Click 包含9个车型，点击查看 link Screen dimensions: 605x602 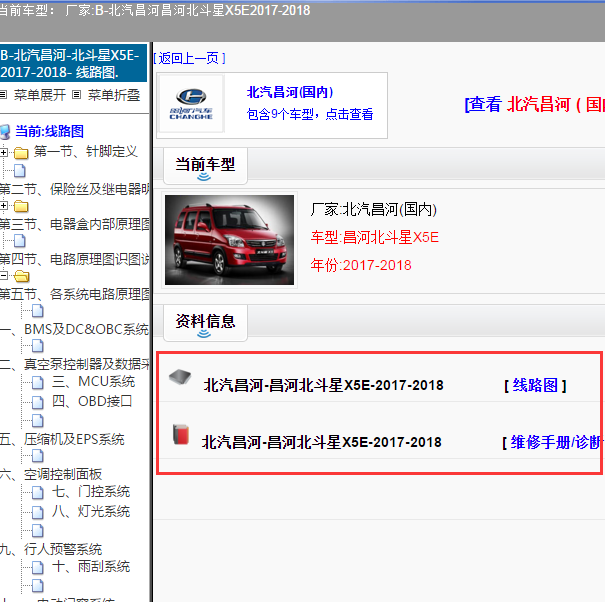pyautogui.click(x=310, y=114)
